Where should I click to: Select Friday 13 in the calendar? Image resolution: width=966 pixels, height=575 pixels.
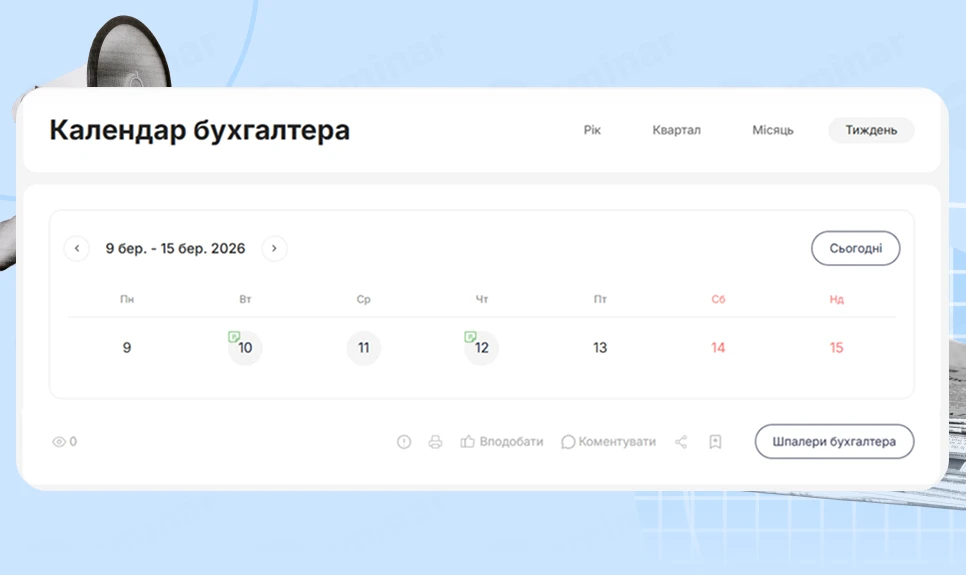(600, 348)
